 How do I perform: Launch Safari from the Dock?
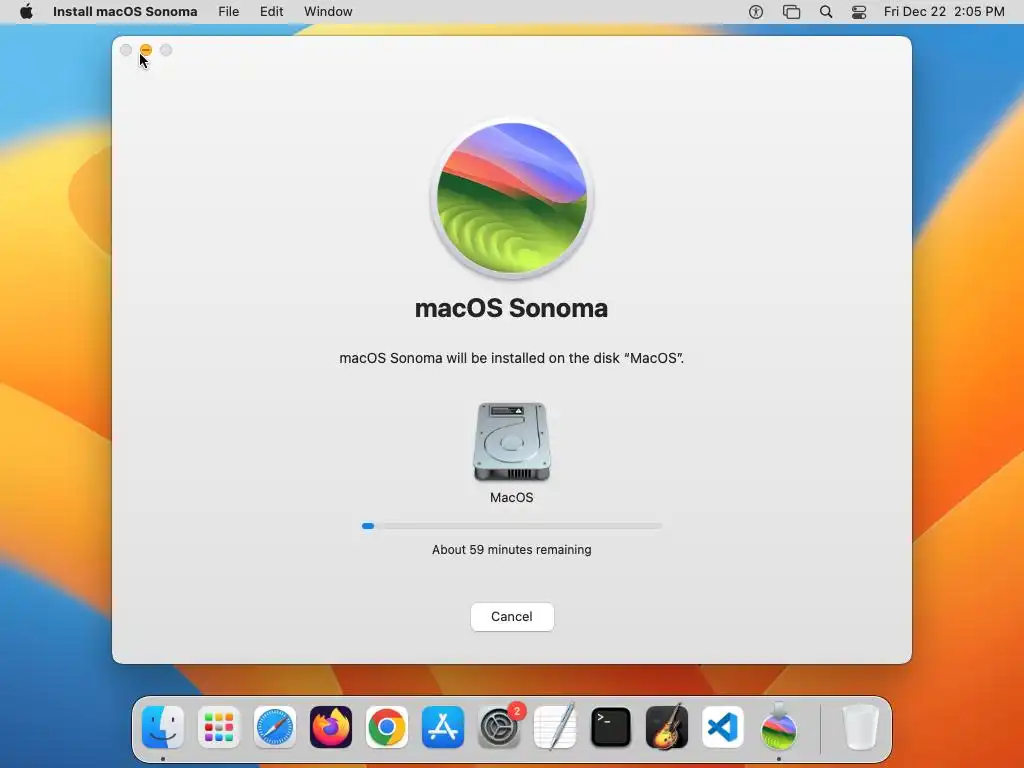[274, 727]
